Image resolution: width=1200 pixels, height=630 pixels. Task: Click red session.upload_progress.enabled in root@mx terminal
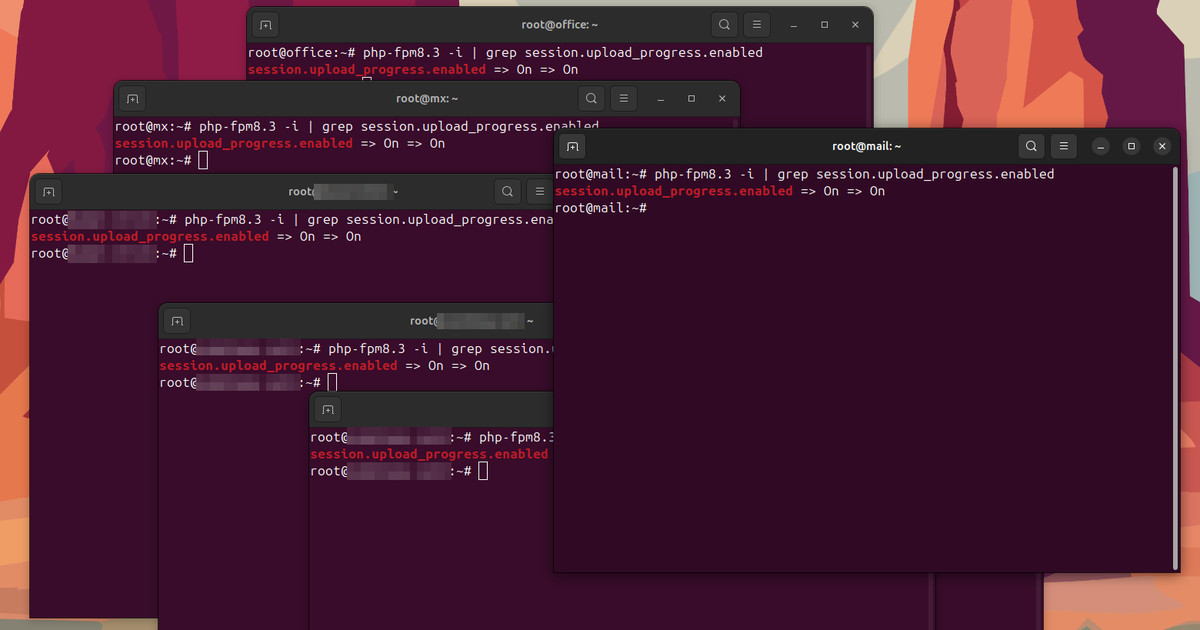(234, 143)
